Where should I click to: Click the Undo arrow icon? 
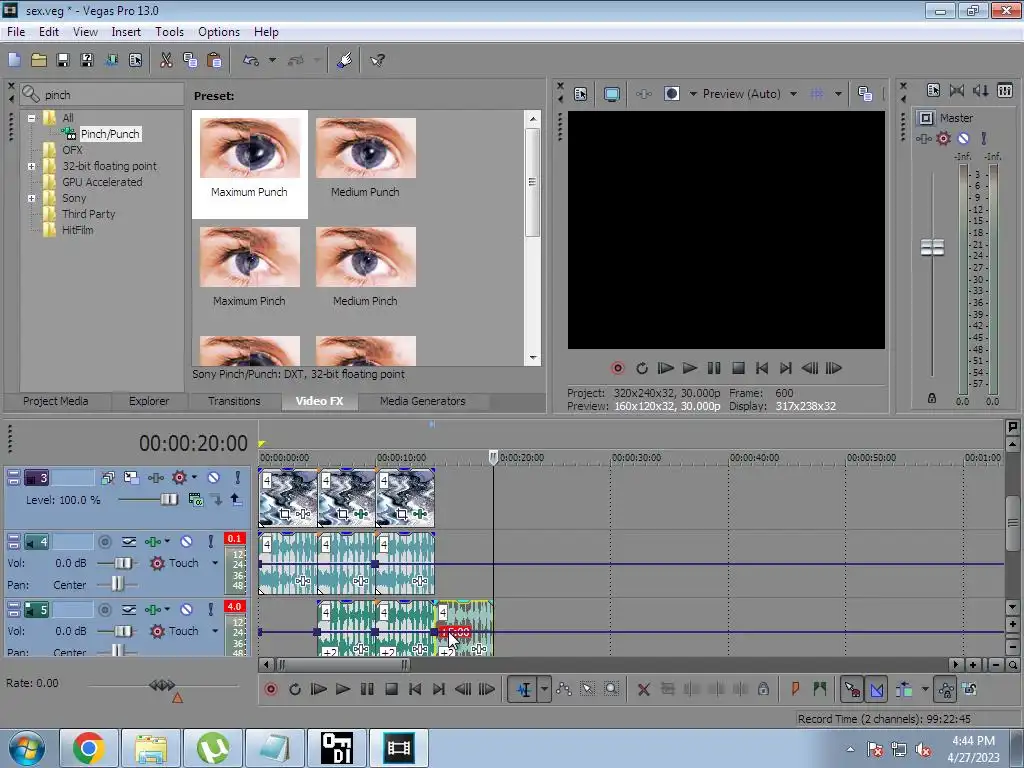pos(251,60)
